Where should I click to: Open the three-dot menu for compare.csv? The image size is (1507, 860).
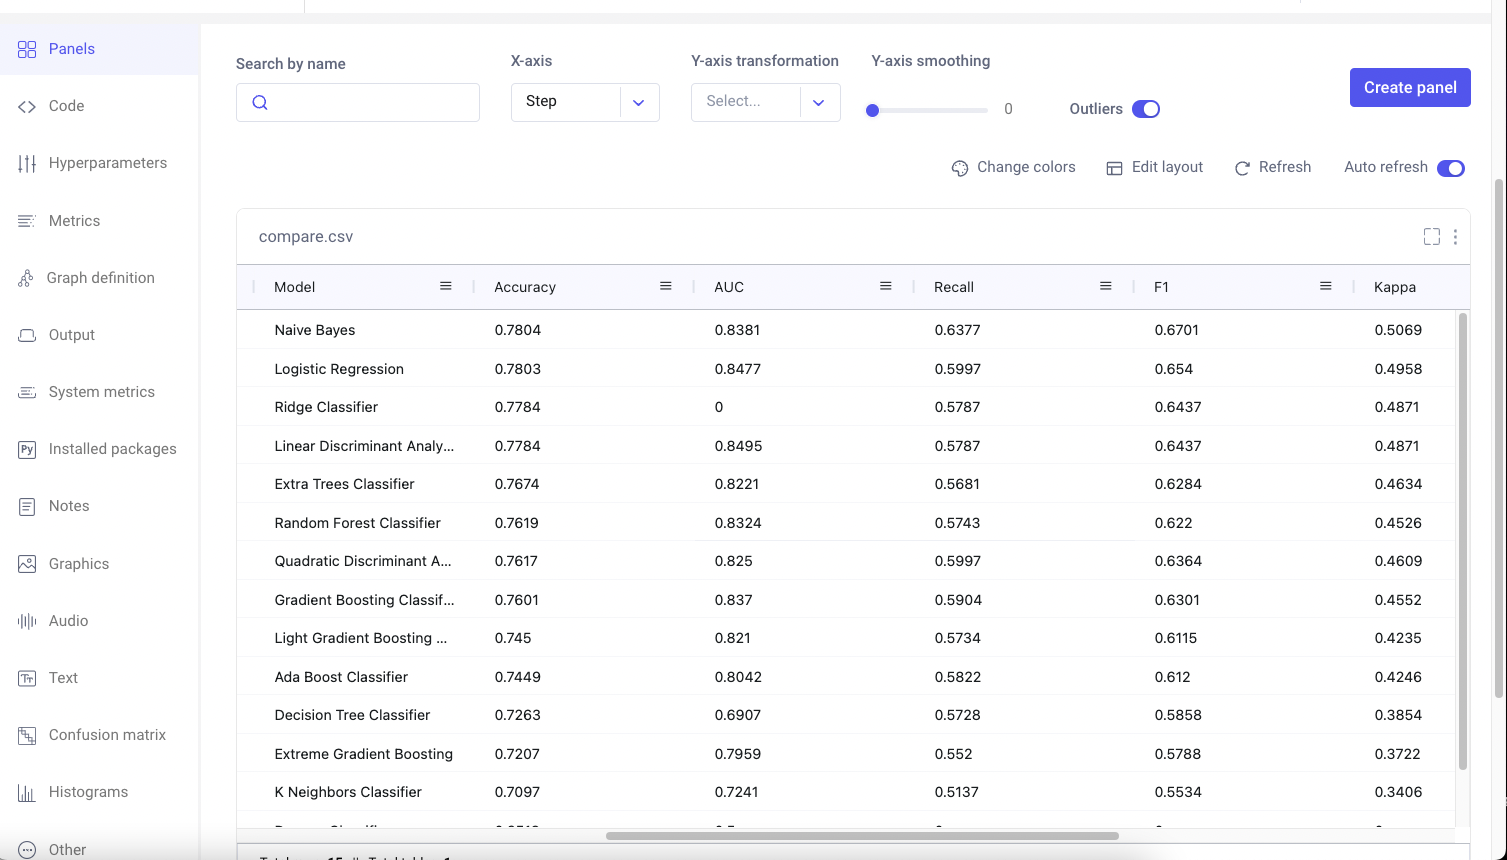(1455, 237)
